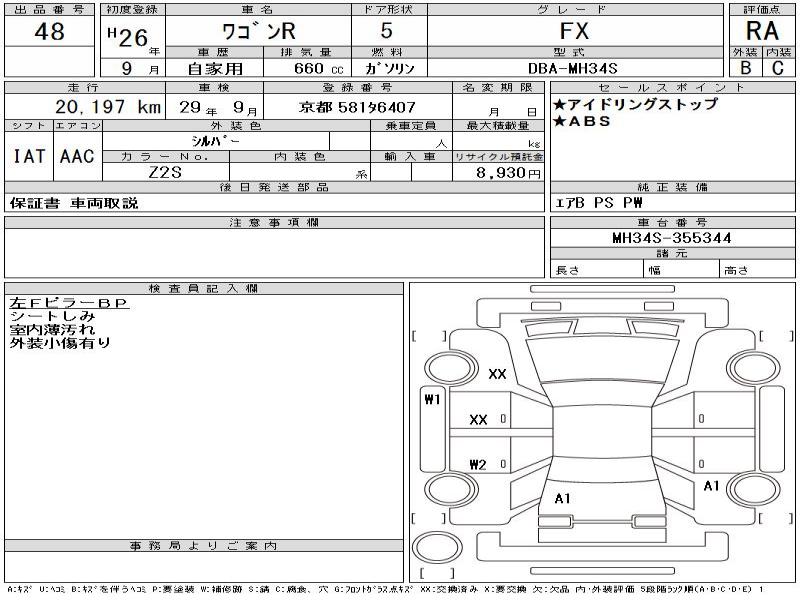Click the FX grade value

[575, 31]
